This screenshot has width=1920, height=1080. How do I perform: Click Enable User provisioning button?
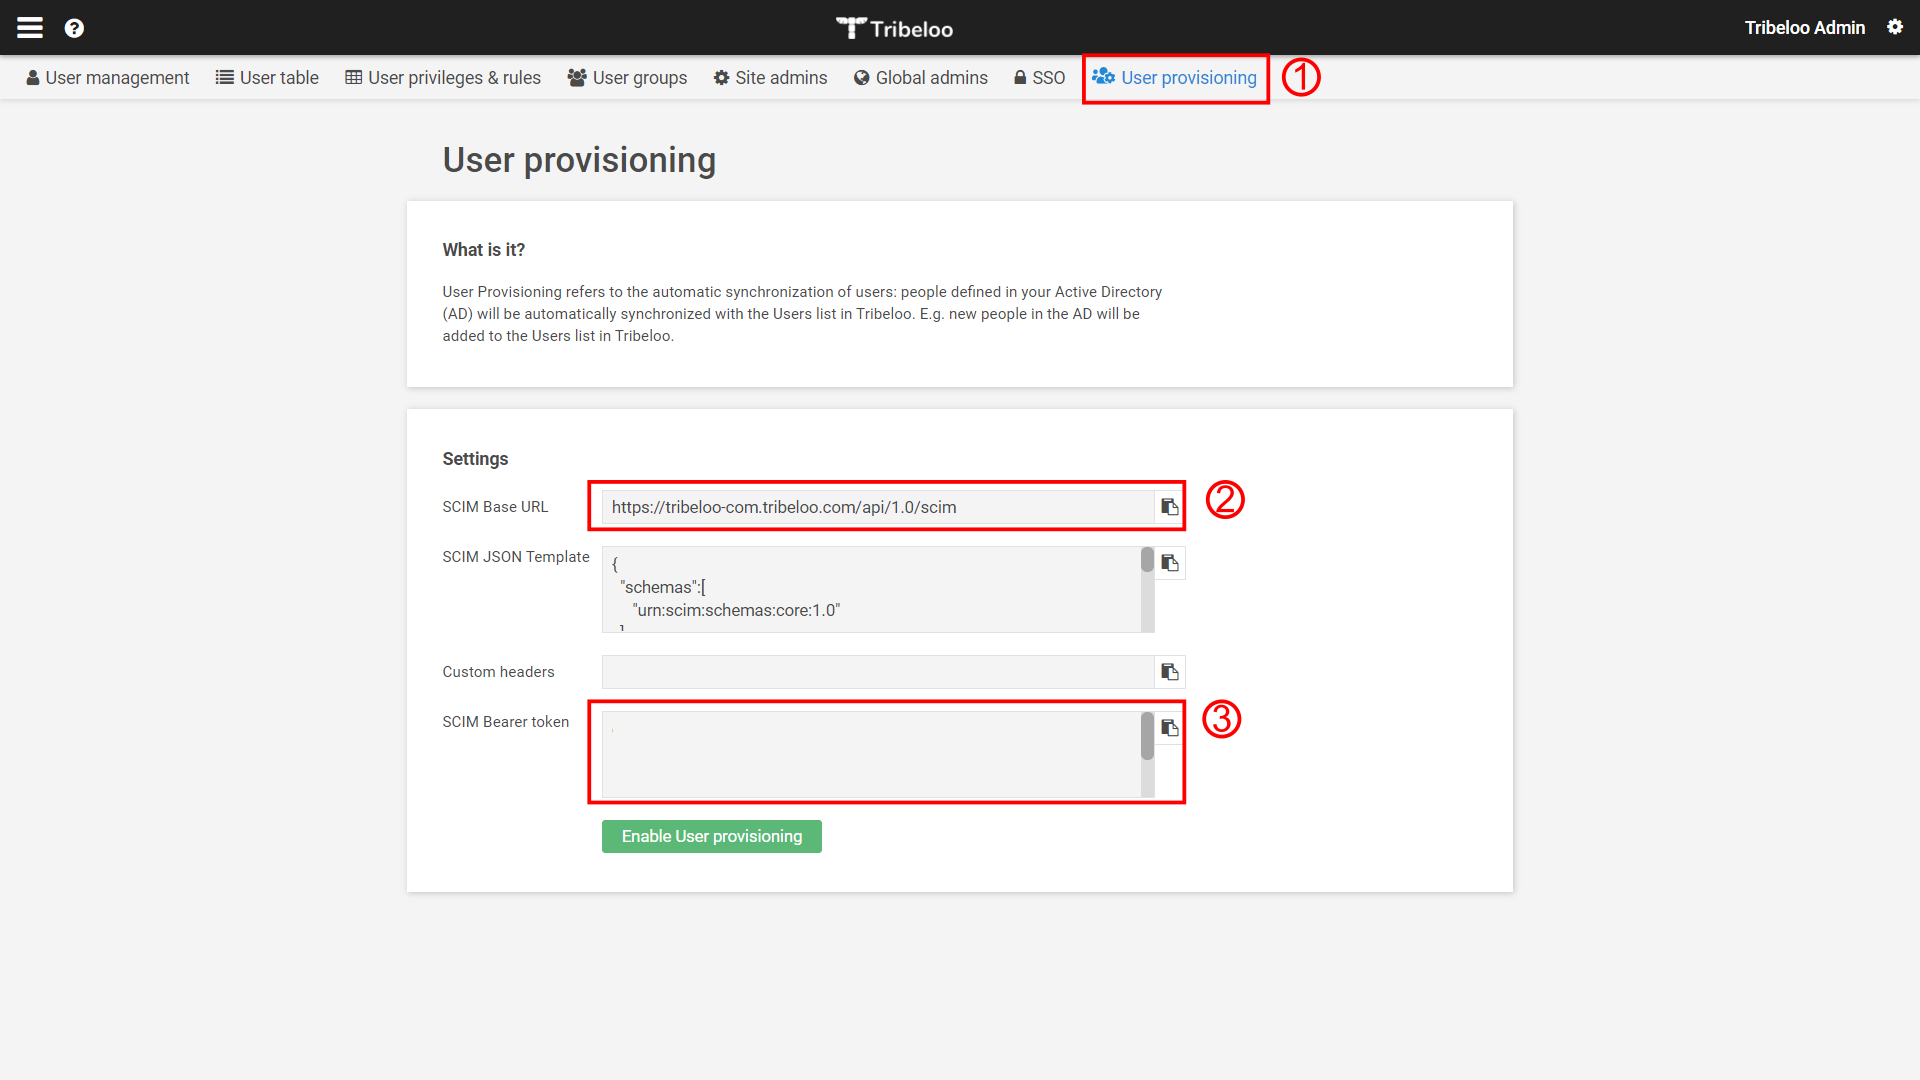[711, 836]
